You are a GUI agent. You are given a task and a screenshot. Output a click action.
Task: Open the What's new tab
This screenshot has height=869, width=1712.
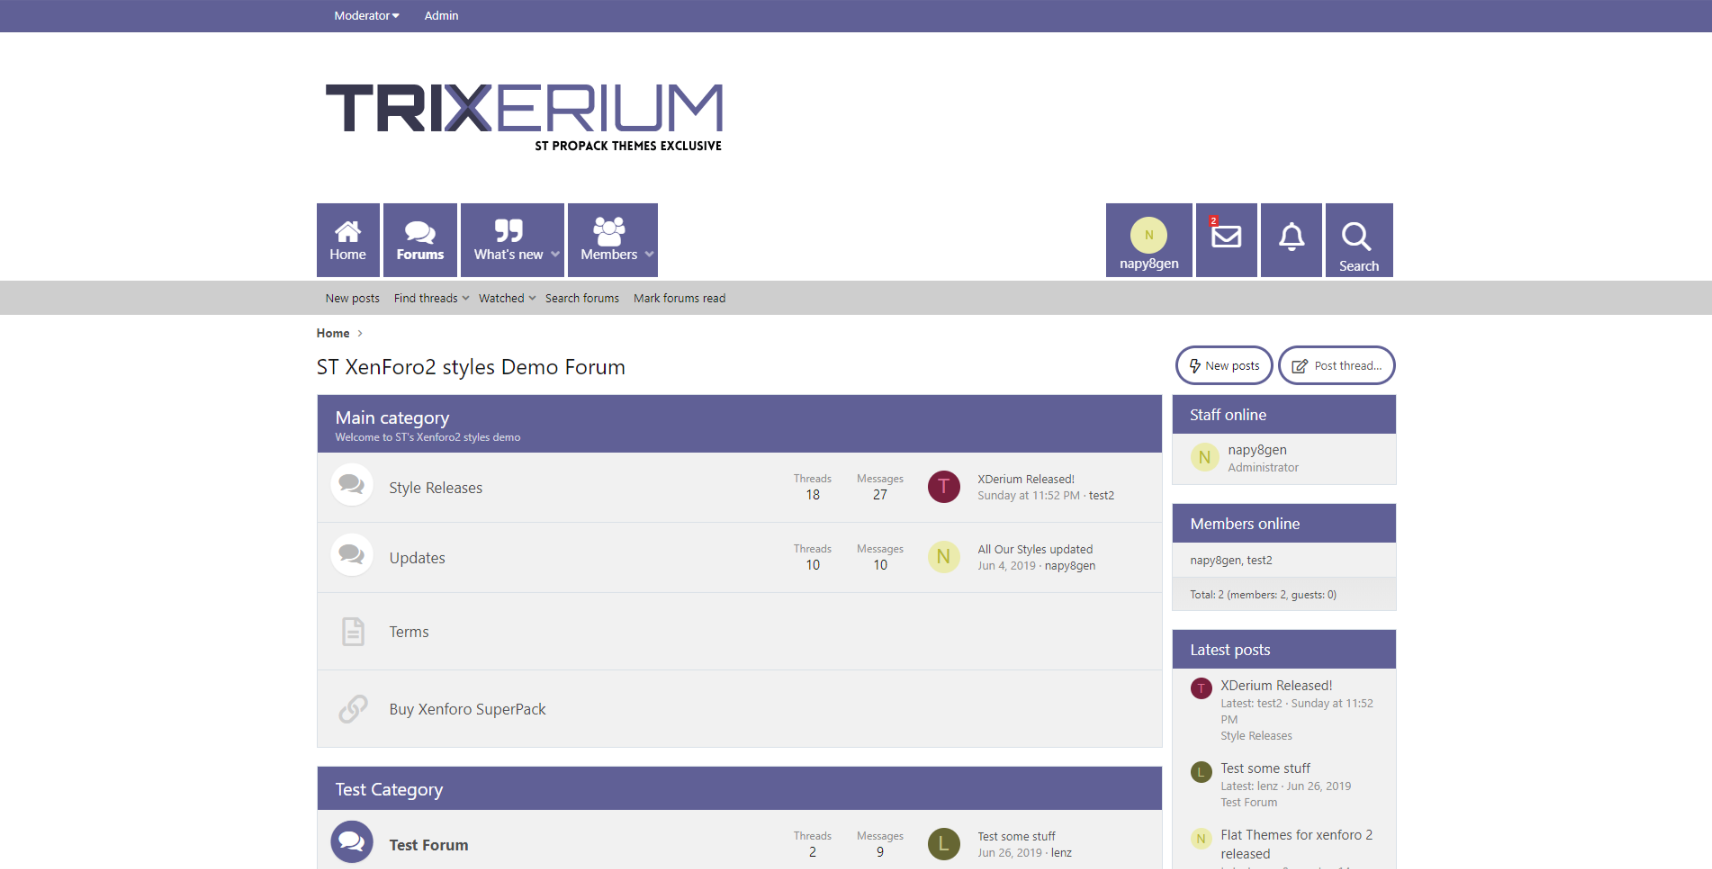[508, 240]
